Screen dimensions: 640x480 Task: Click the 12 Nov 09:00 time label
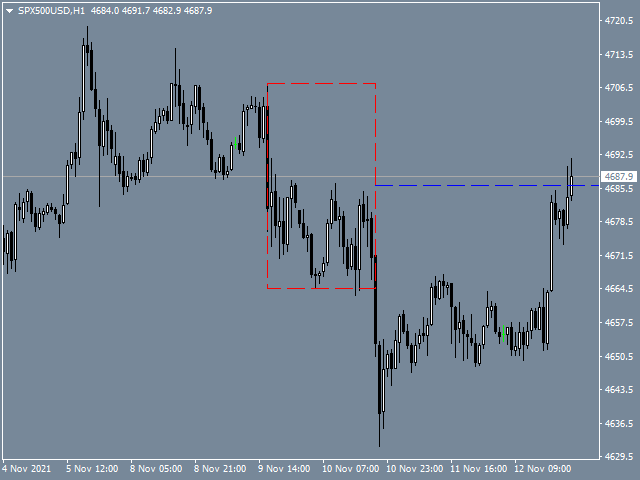tap(543, 469)
